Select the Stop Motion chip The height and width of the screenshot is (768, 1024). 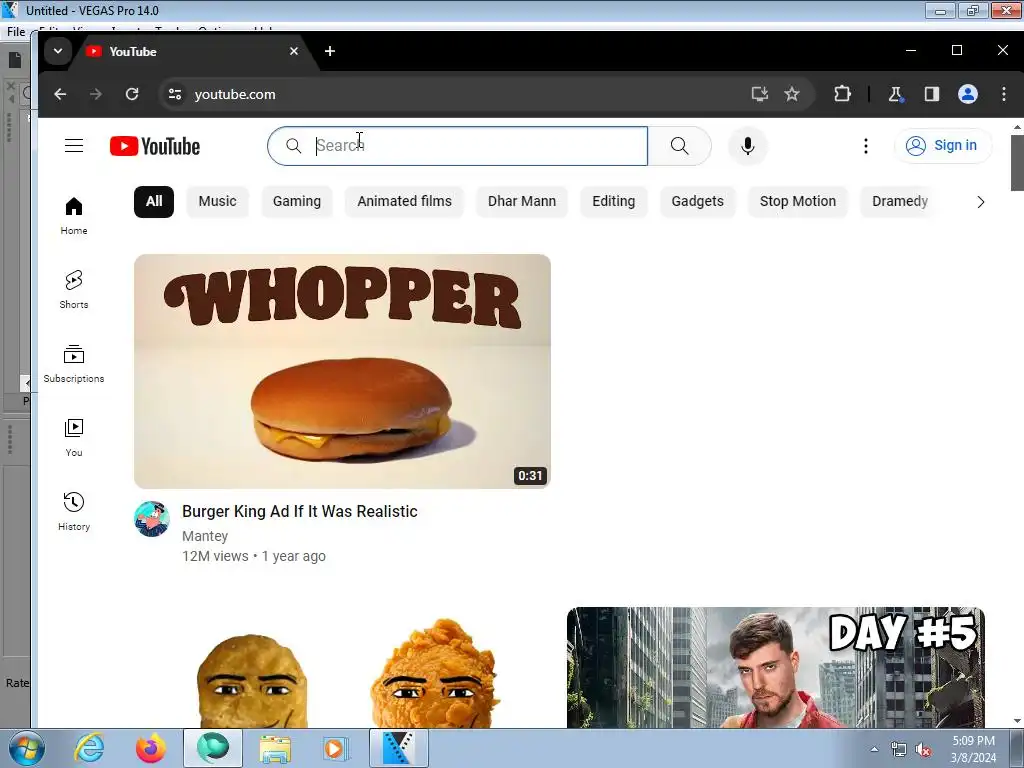[x=797, y=201]
